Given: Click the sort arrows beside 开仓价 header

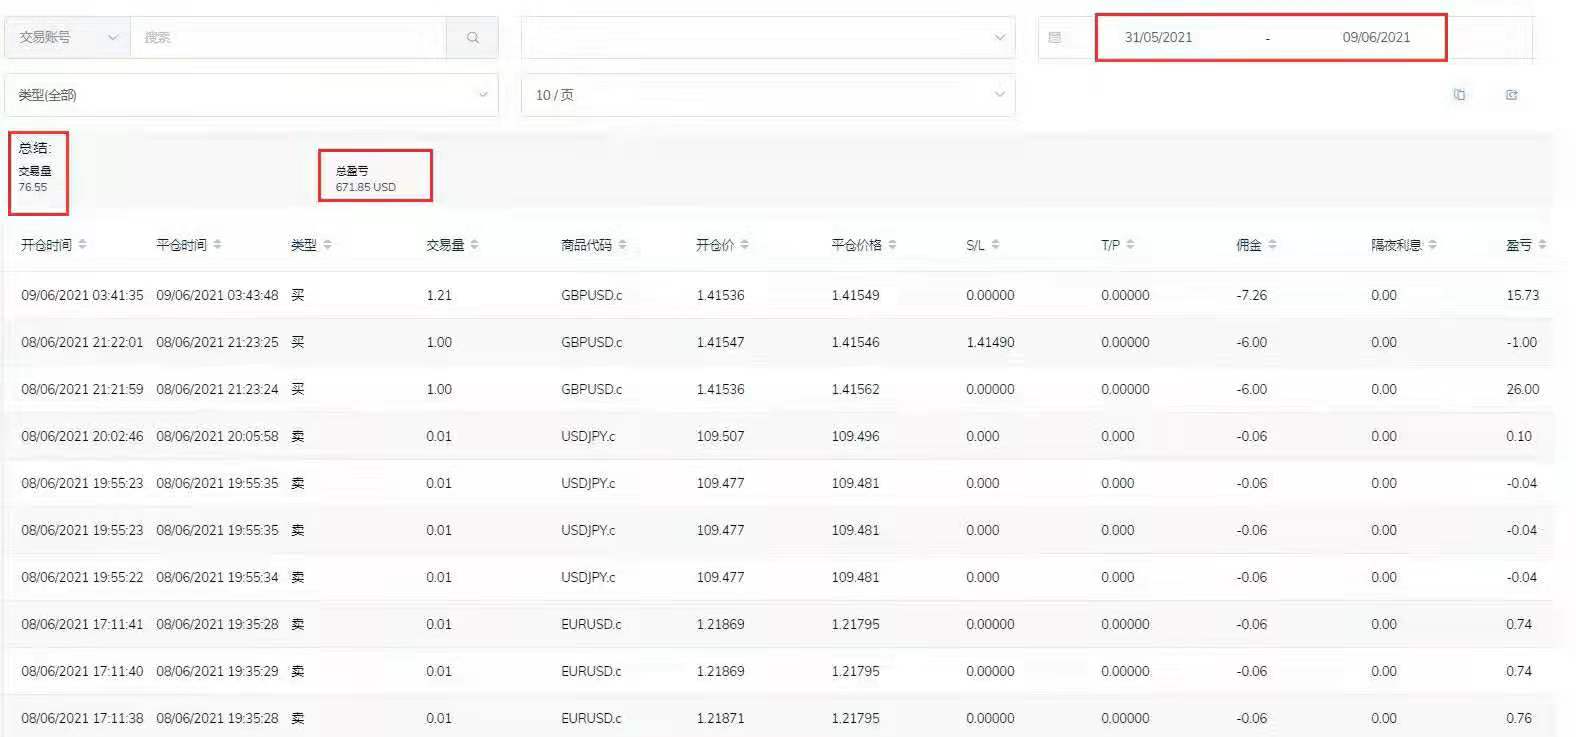Looking at the screenshot, I should coord(744,244).
